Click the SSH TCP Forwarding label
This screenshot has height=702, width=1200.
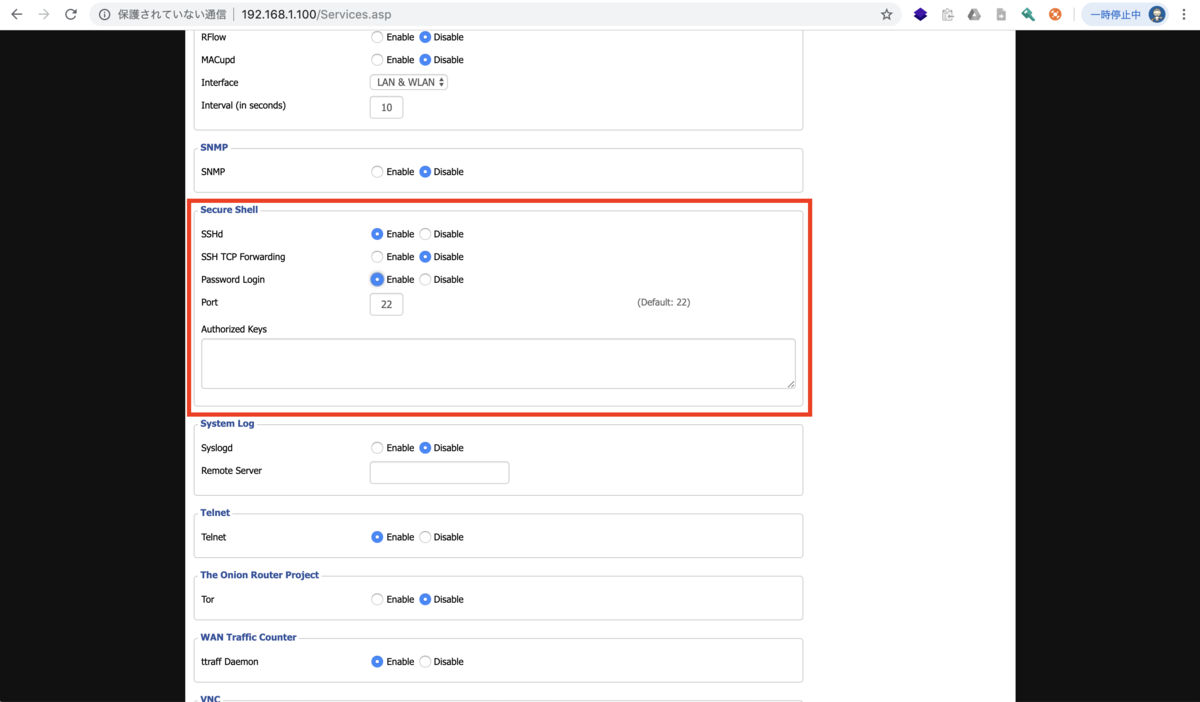click(243, 257)
